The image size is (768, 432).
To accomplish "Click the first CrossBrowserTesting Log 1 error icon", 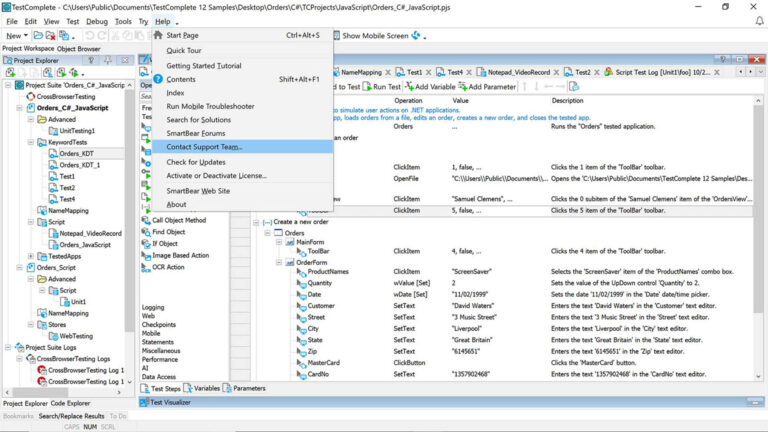I will [42, 370].
